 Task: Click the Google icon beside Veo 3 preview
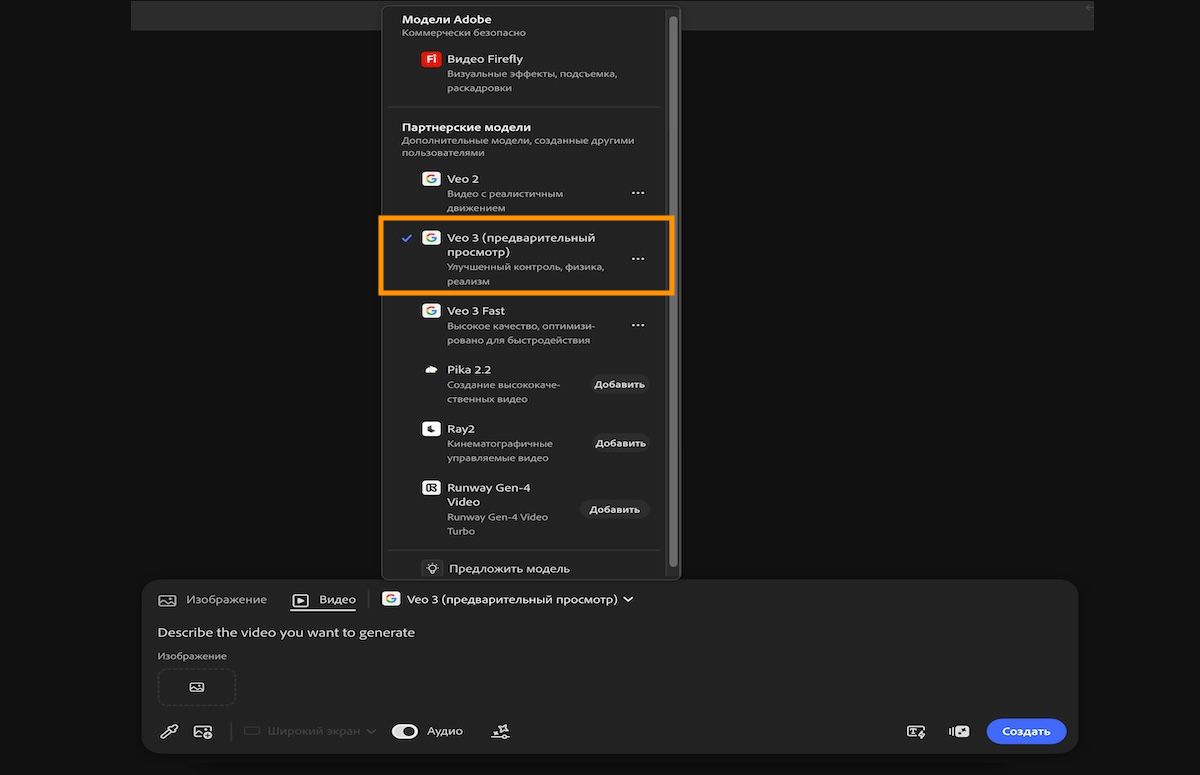tap(431, 238)
